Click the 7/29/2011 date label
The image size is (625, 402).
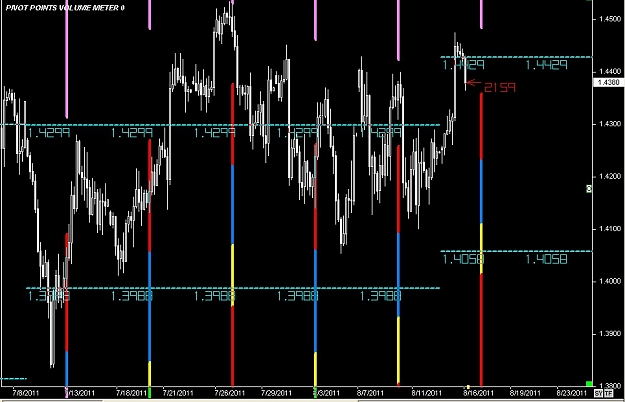coord(277,393)
